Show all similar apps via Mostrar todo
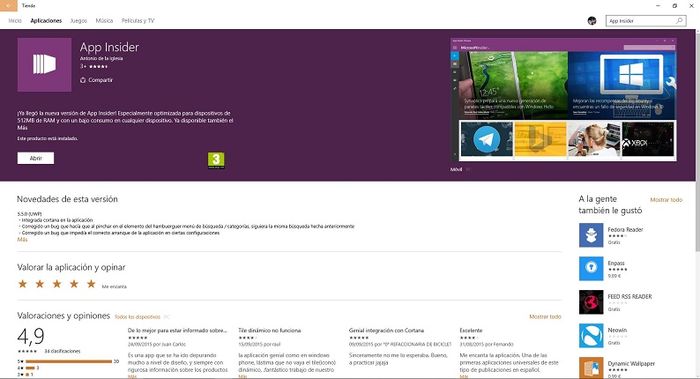Image resolution: width=700 pixels, height=379 pixels. point(666,200)
